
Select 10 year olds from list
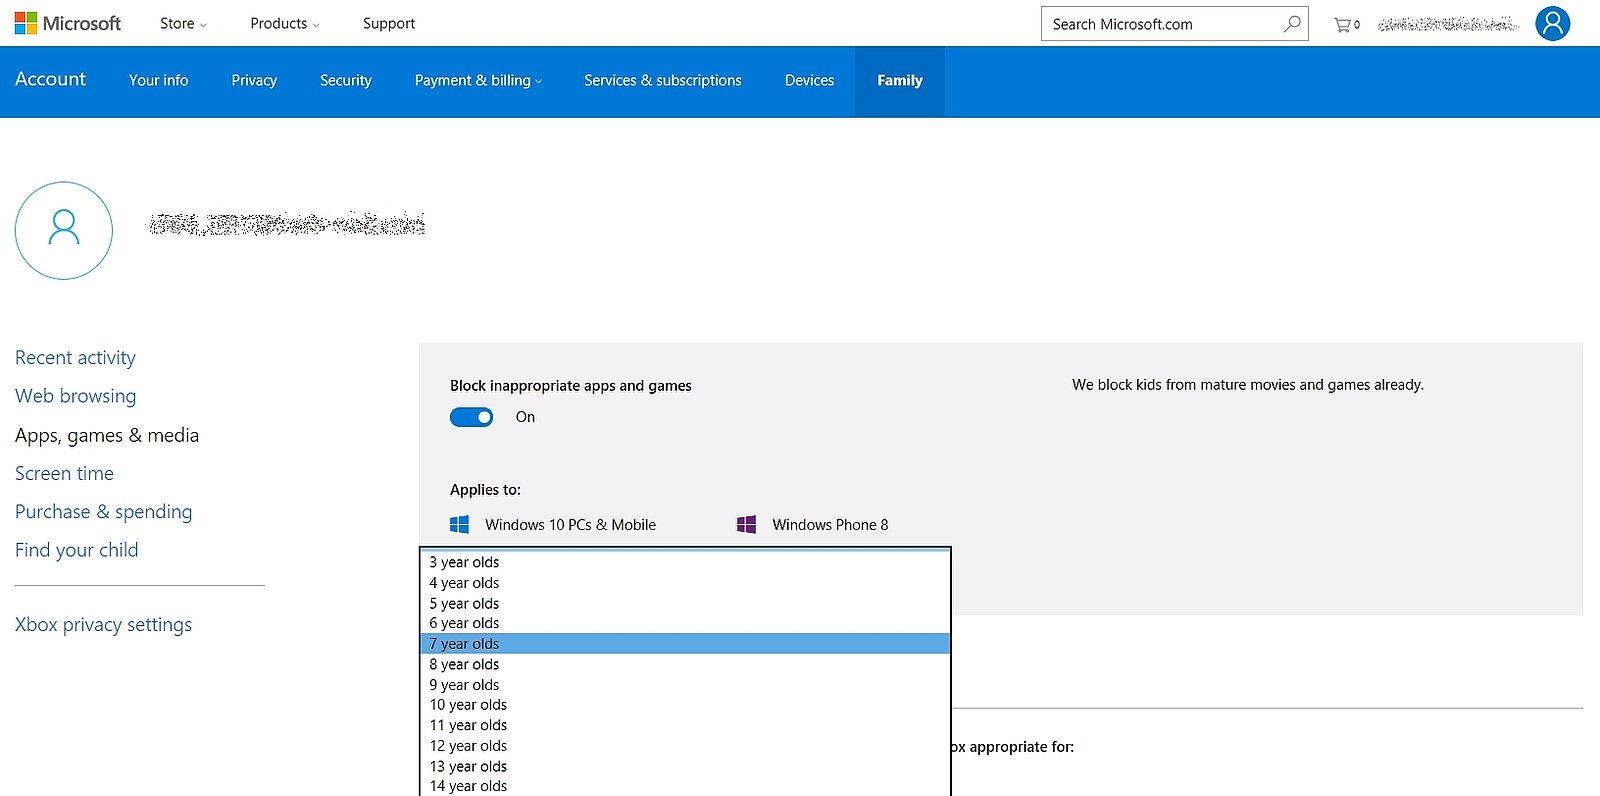[468, 705]
